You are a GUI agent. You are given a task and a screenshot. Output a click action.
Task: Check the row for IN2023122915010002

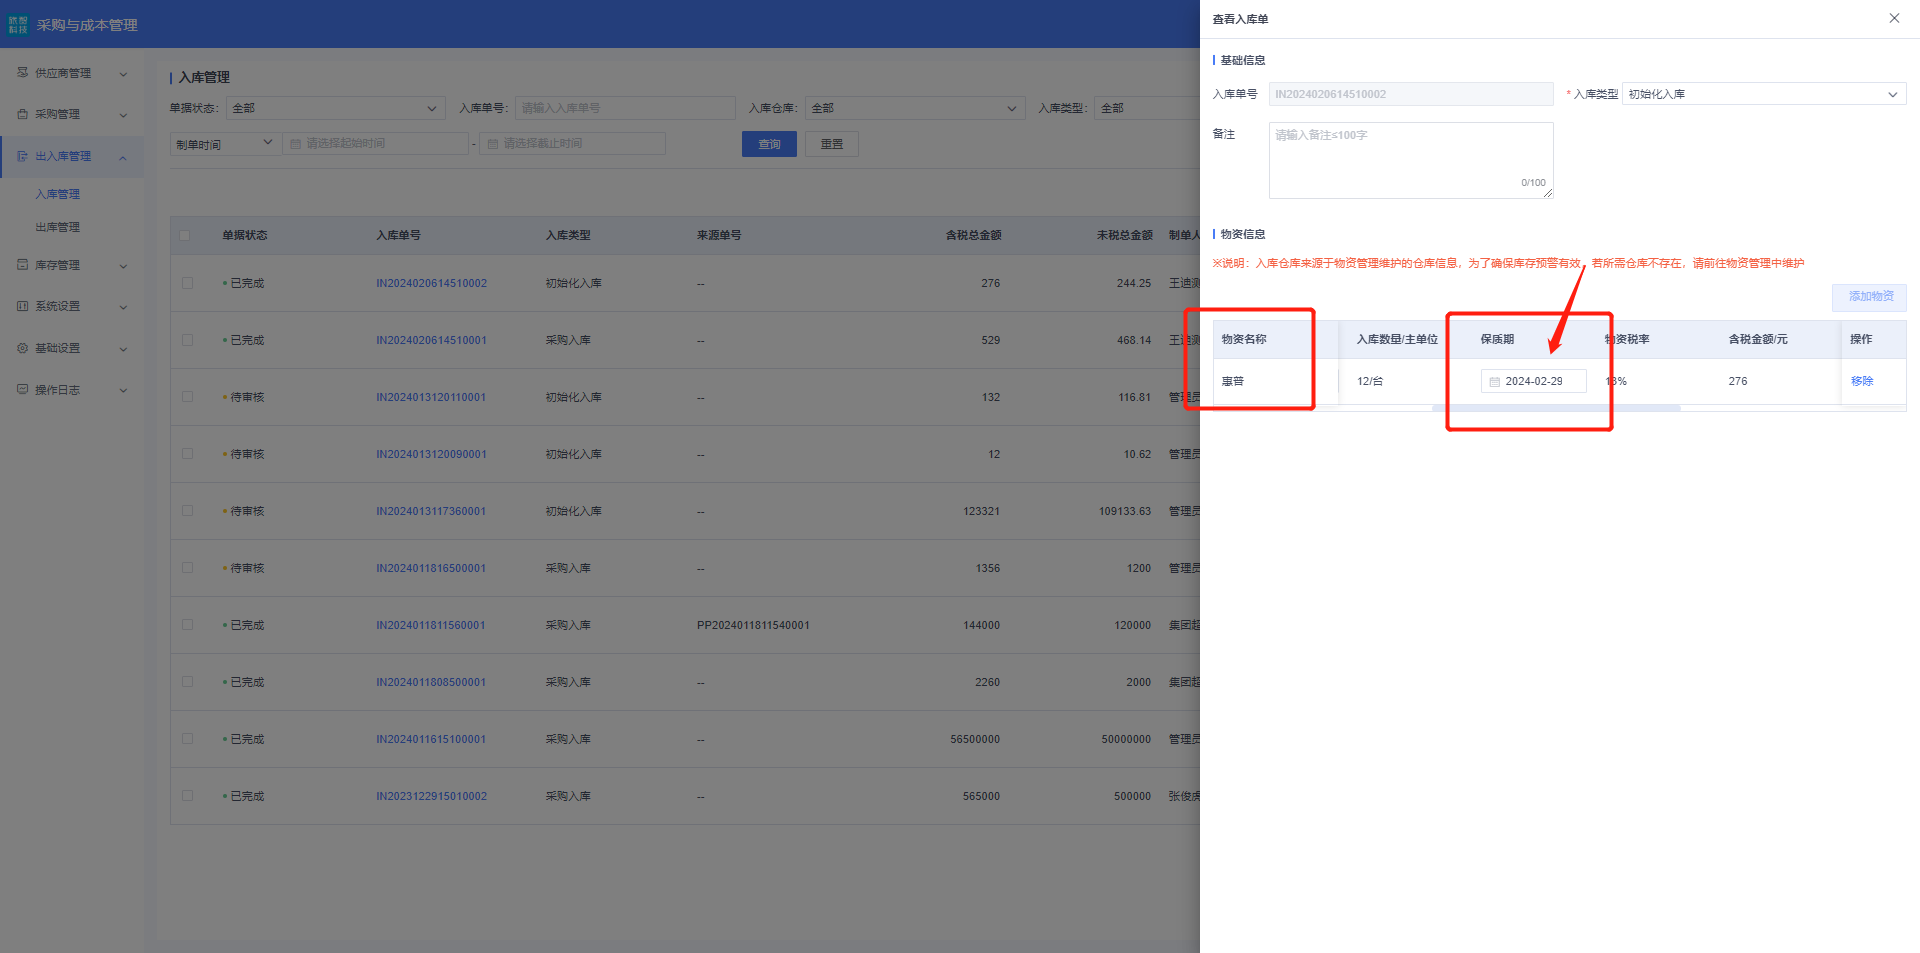coord(187,796)
